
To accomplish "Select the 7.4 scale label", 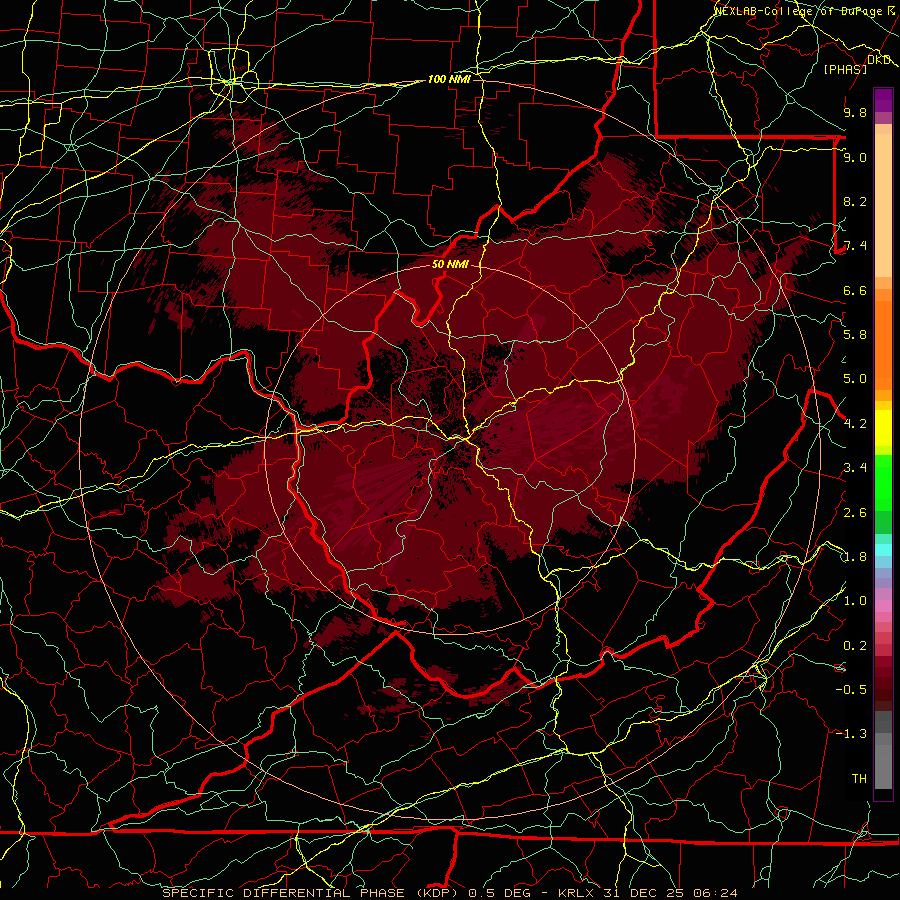I will click(x=855, y=246).
